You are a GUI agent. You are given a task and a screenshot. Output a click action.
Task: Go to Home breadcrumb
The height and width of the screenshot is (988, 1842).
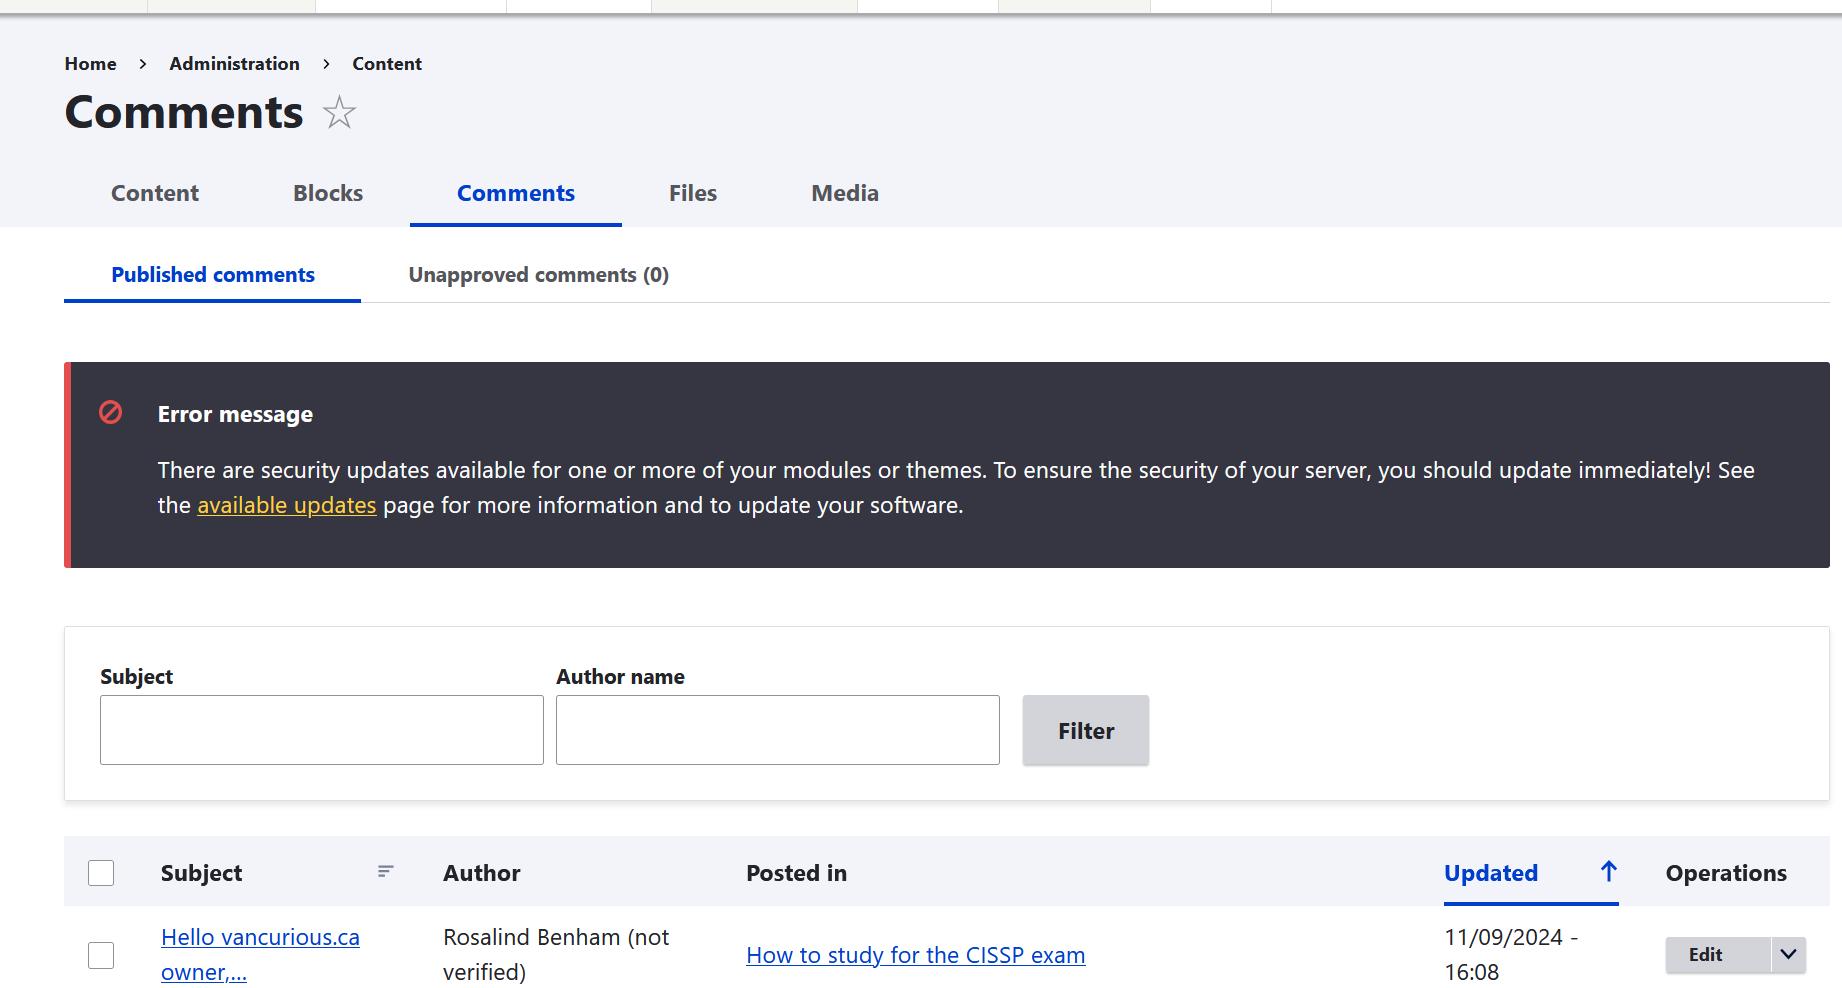point(91,64)
